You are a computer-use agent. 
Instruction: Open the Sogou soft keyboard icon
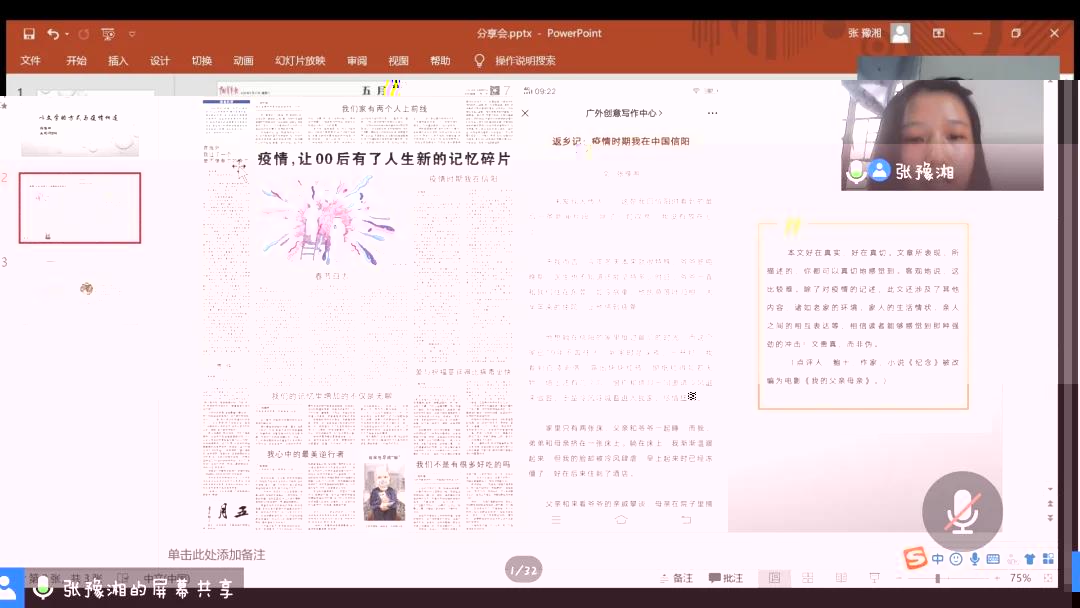point(993,559)
